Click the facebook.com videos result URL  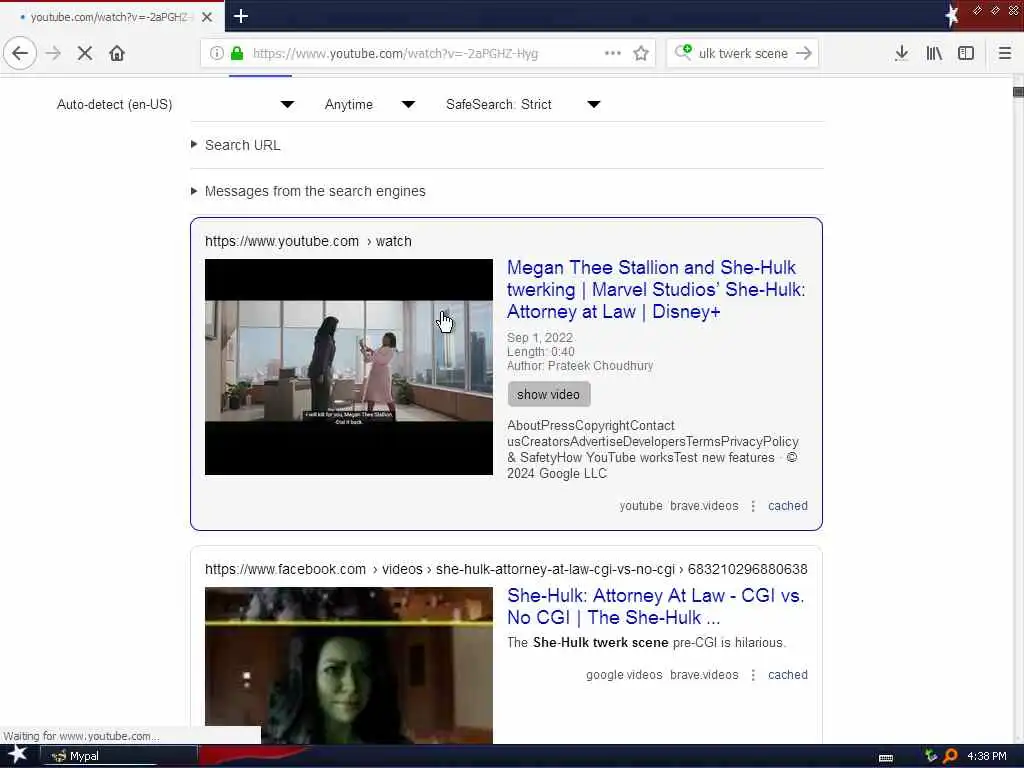click(506, 569)
